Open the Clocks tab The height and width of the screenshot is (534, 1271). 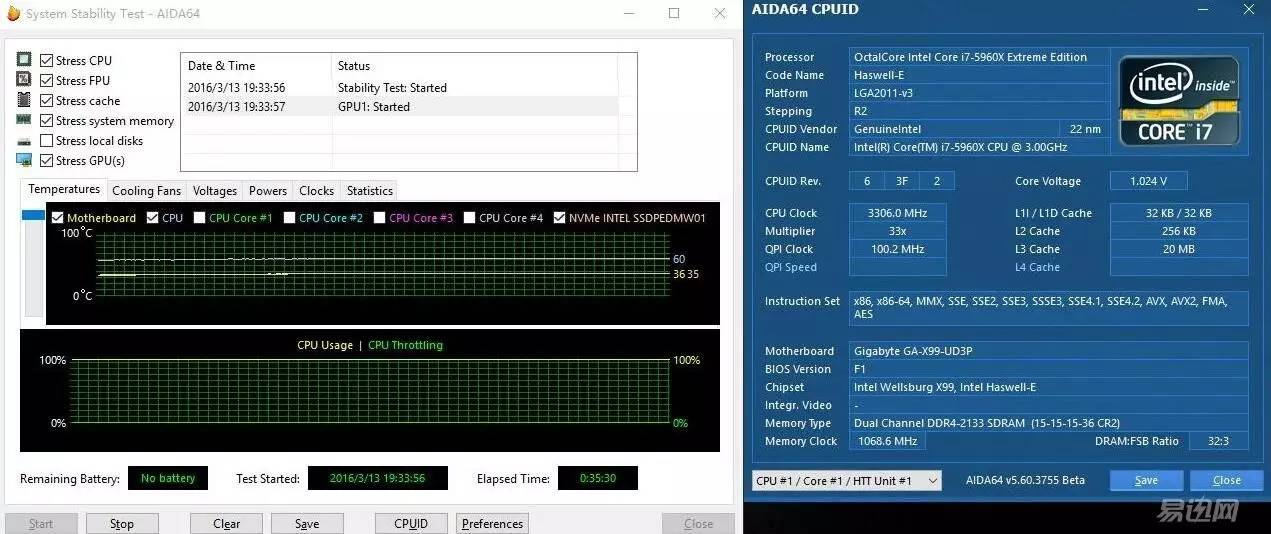point(317,190)
